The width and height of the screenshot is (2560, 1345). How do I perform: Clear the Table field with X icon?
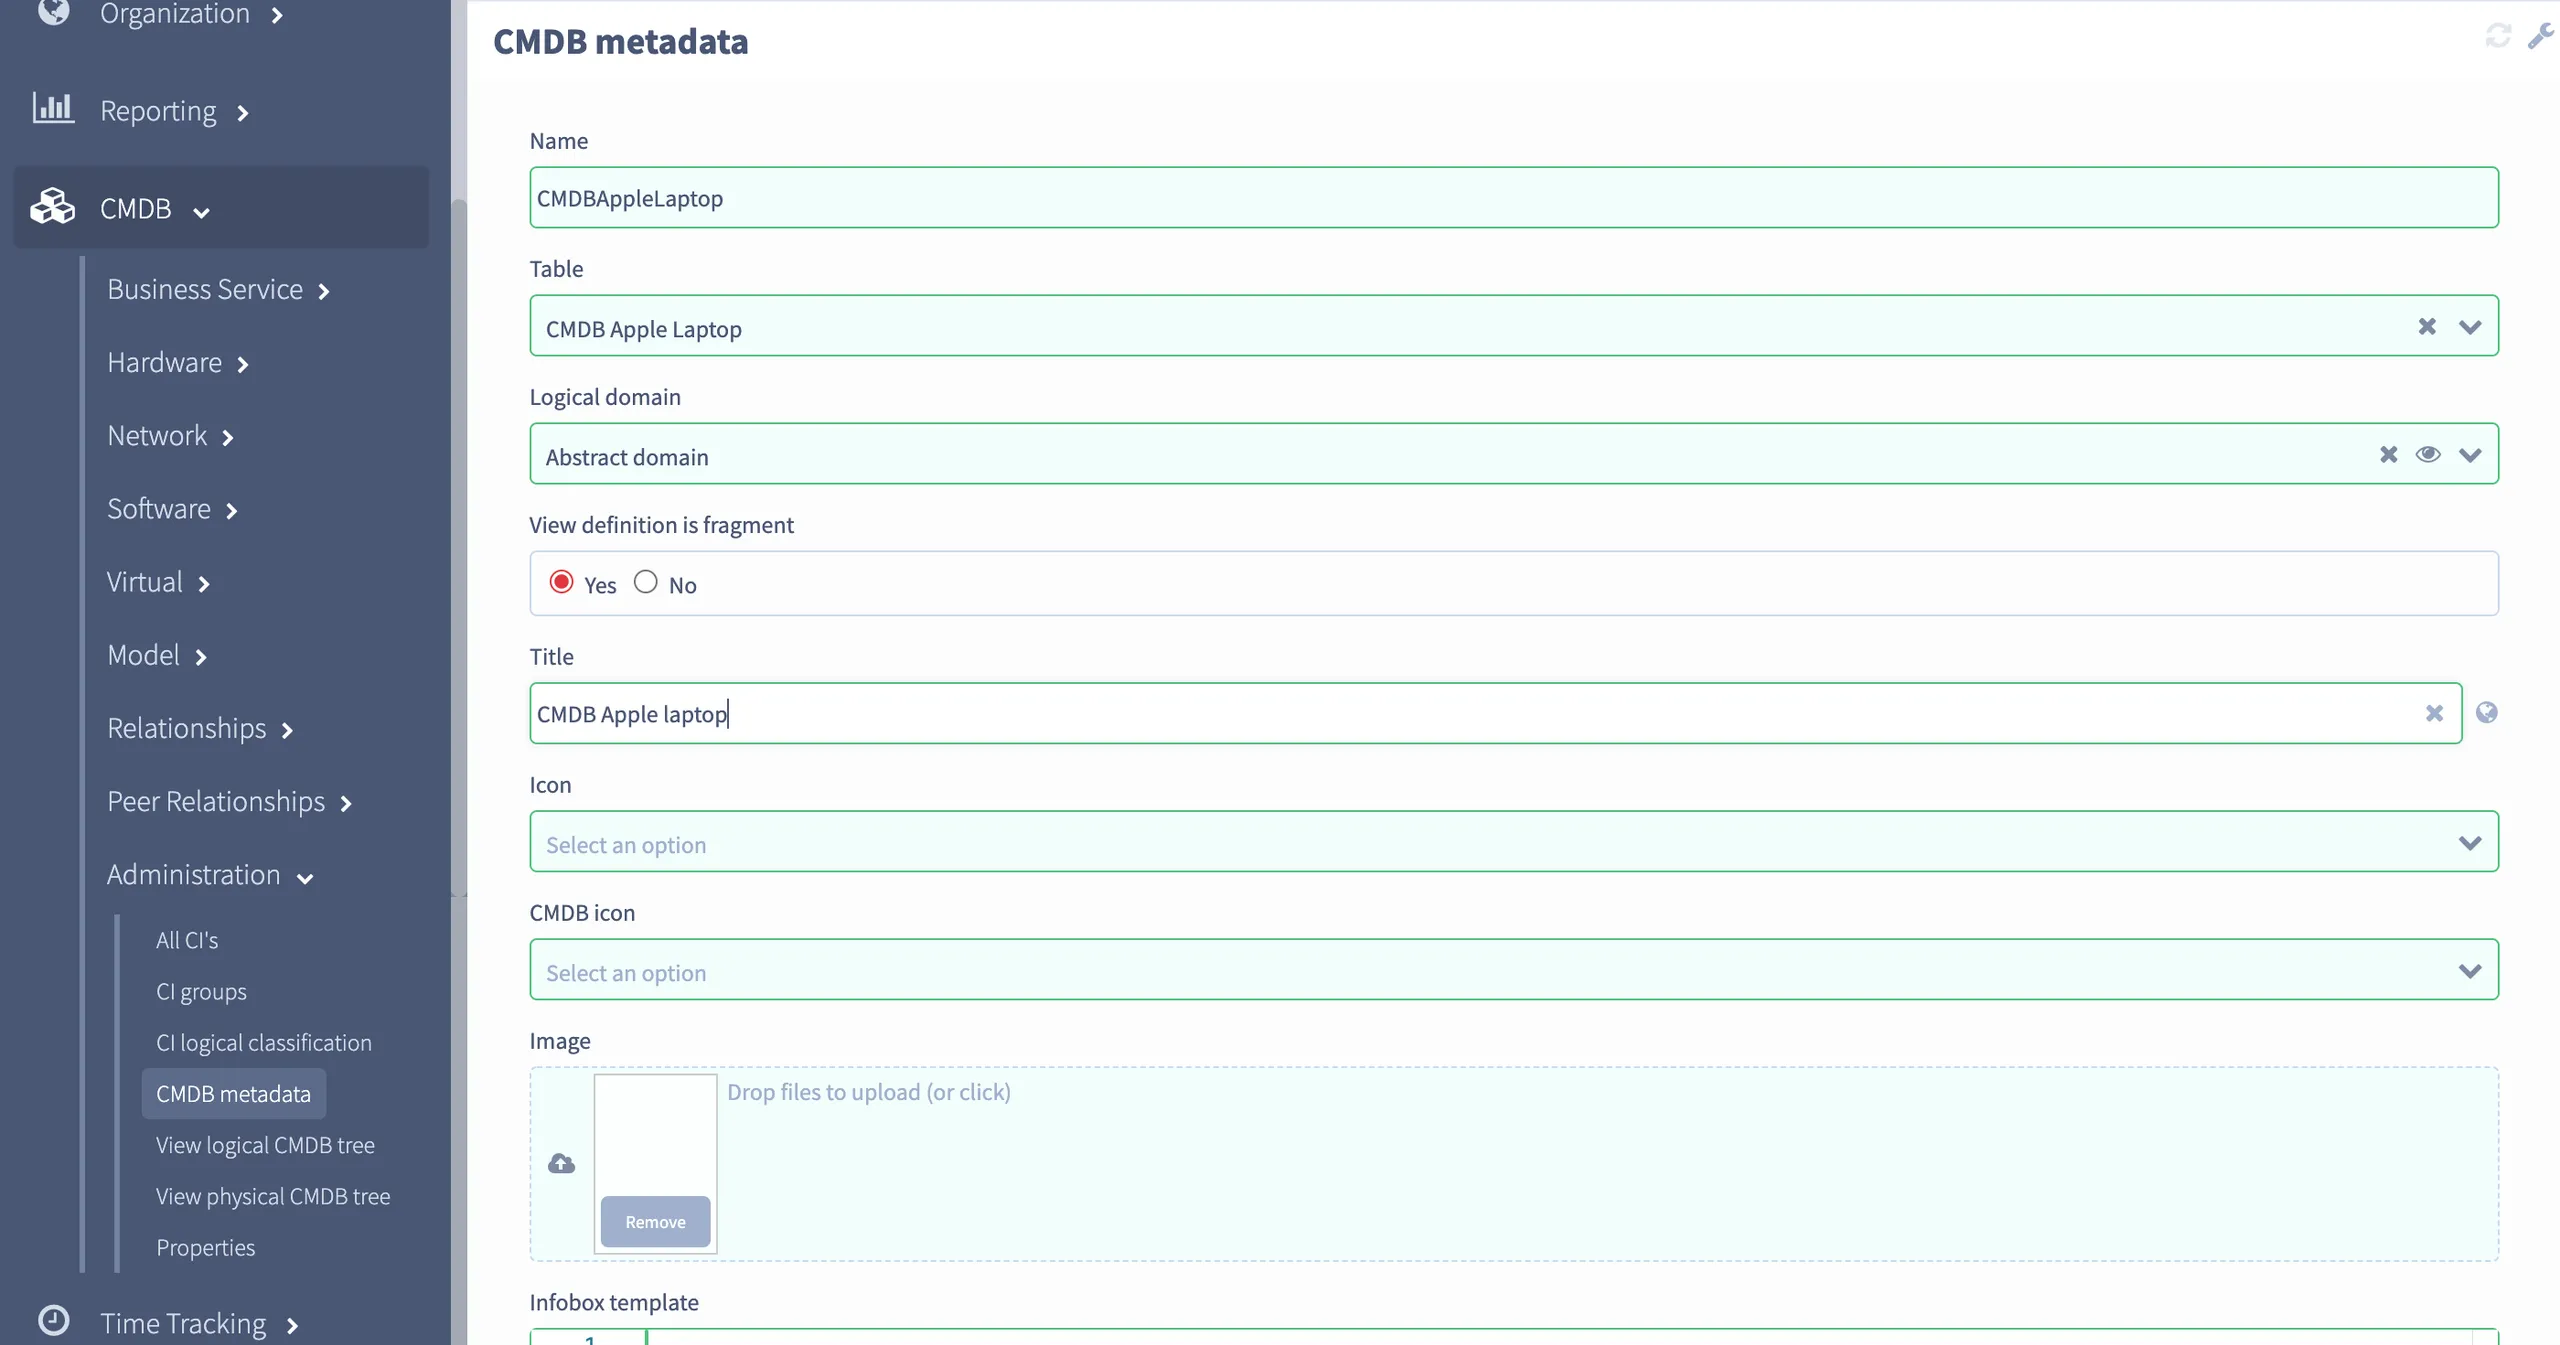[2427, 327]
